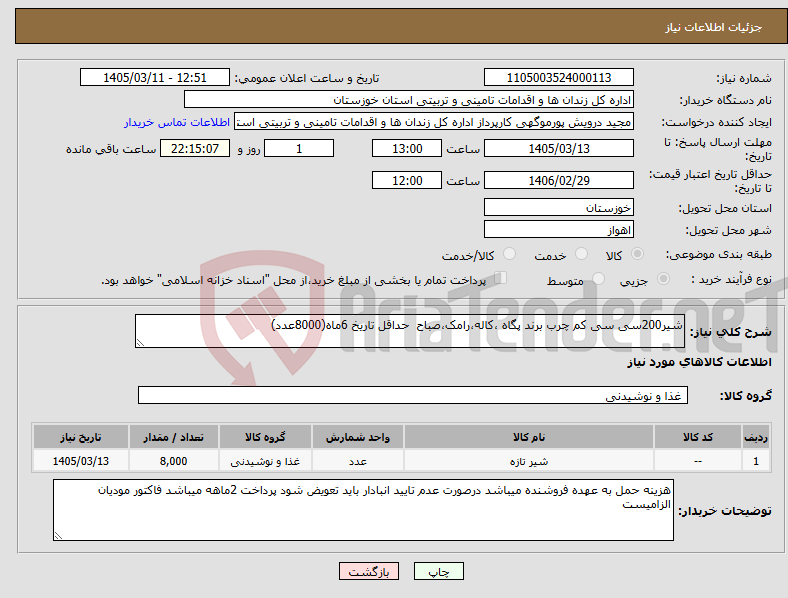Image resolution: width=788 pixels, height=598 pixels.
Task: Toggle the اسناد خزانه اسلامی payment checkbox
Action: pos(501,278)
